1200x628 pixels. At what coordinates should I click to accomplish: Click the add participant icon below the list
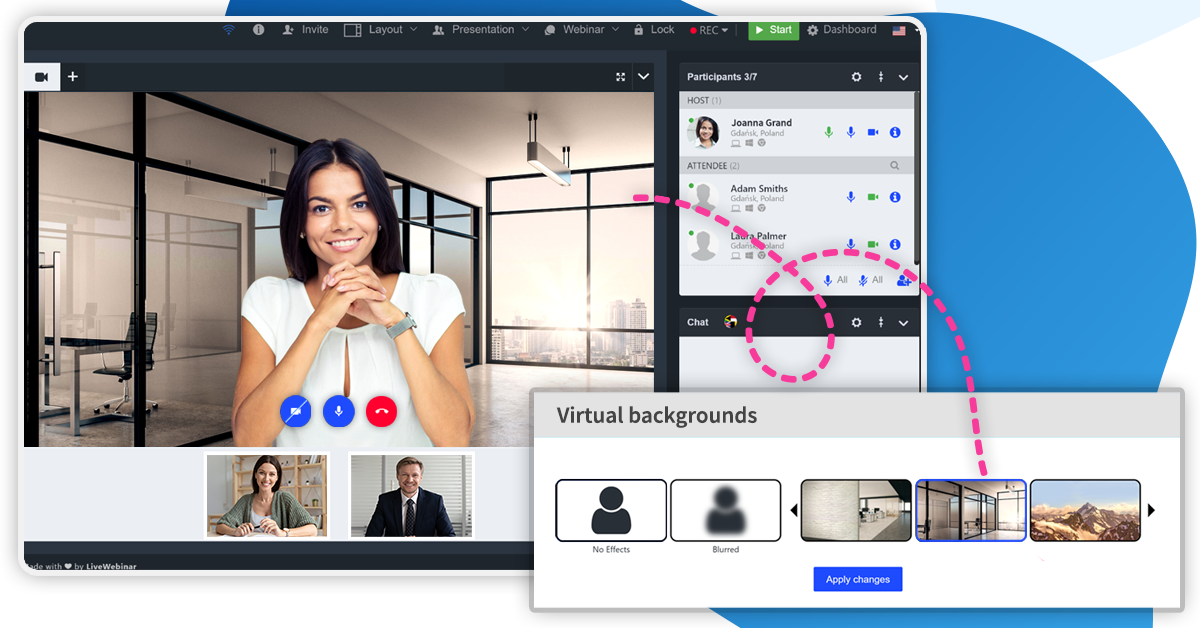(x=903, y=280)
